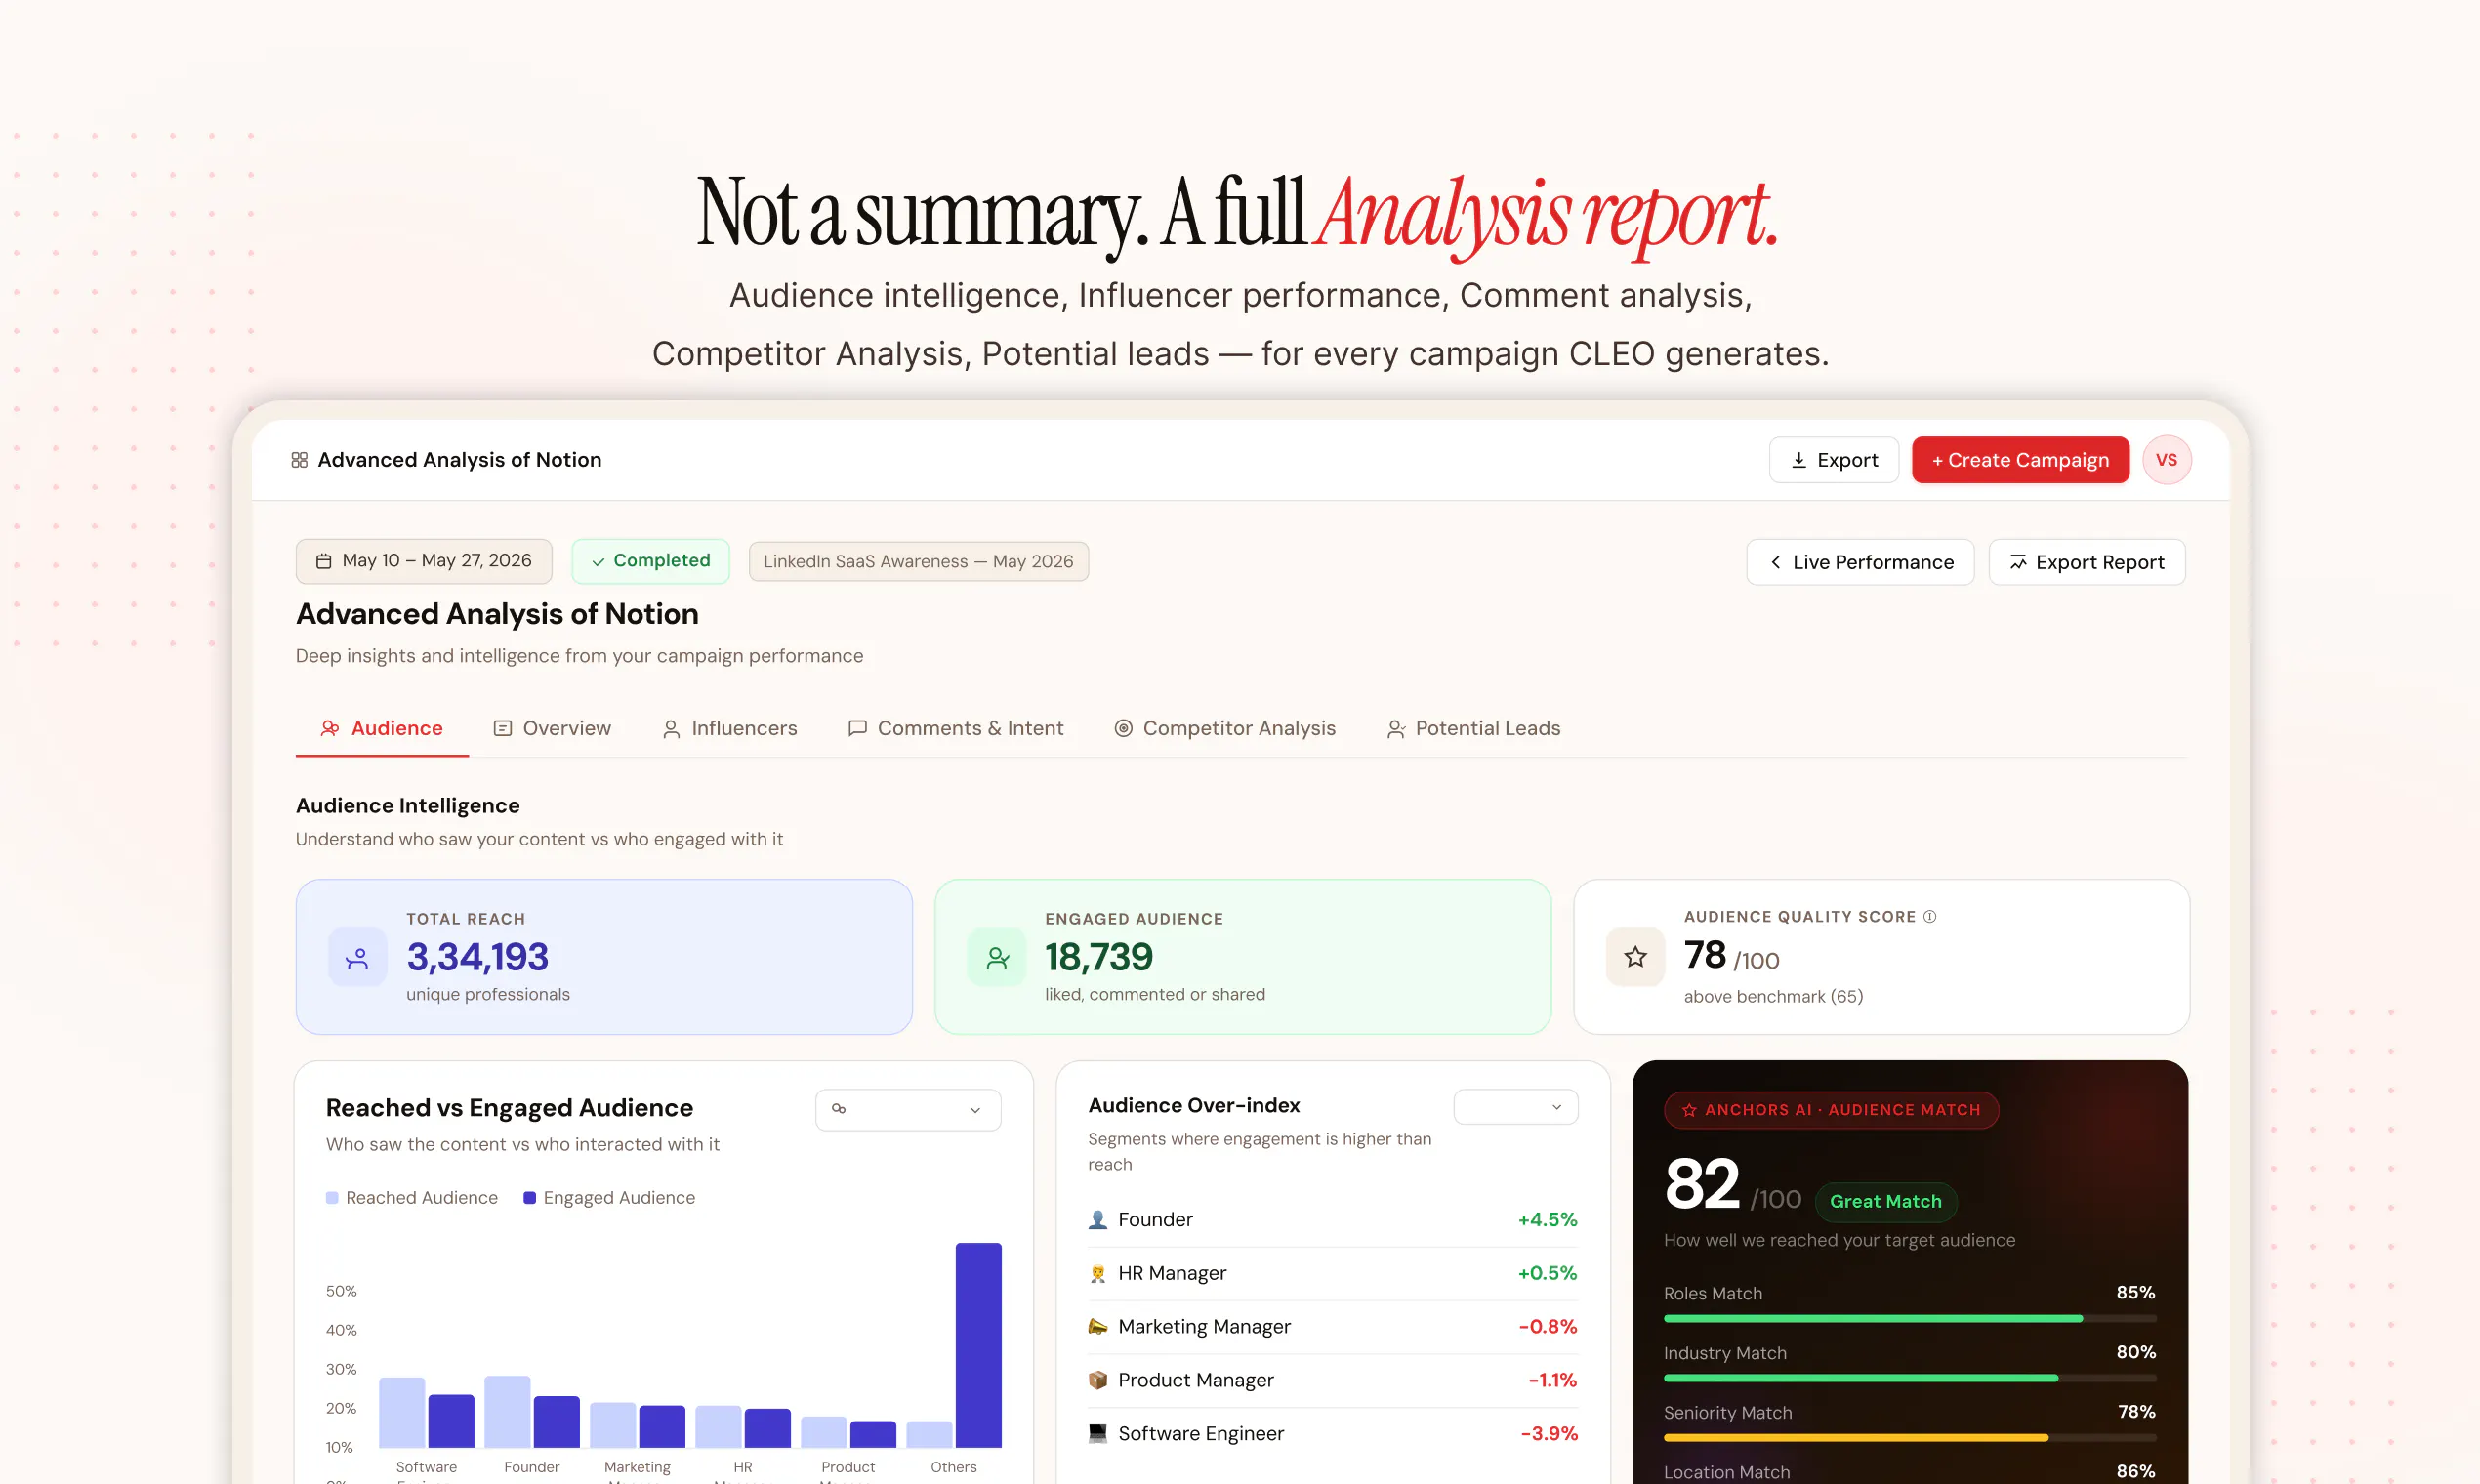Click the Potential Leads person icon
Viewport: 2480px width, 1484px height.
pos(1396,729)
